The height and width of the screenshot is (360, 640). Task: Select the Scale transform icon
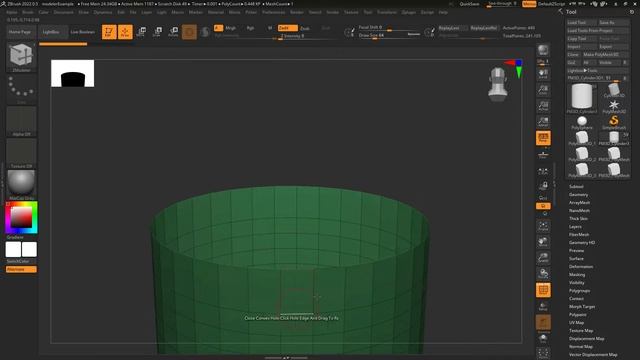click(157, 32)
